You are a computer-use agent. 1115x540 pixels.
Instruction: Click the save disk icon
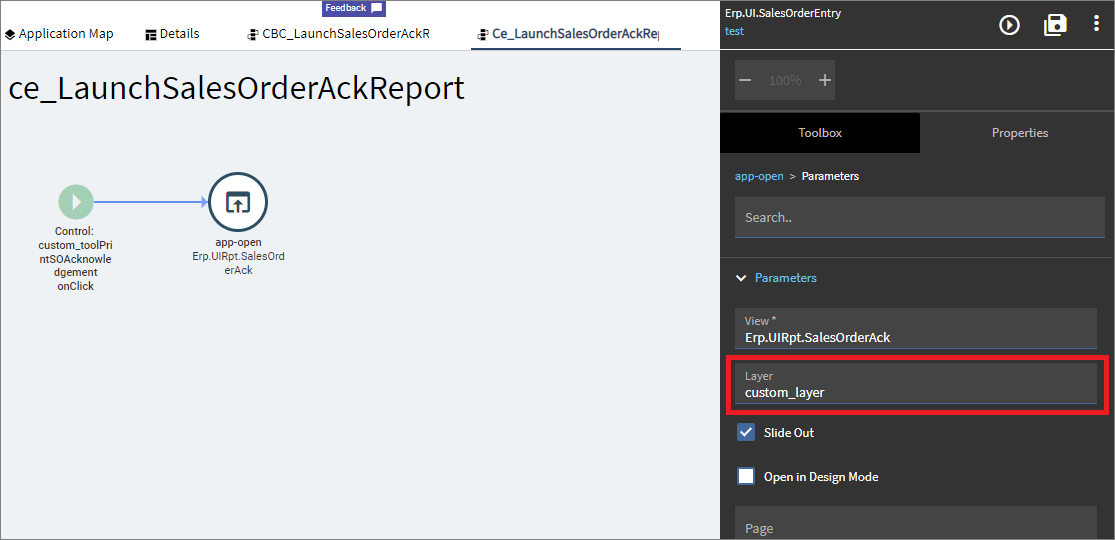point(1055,25)
